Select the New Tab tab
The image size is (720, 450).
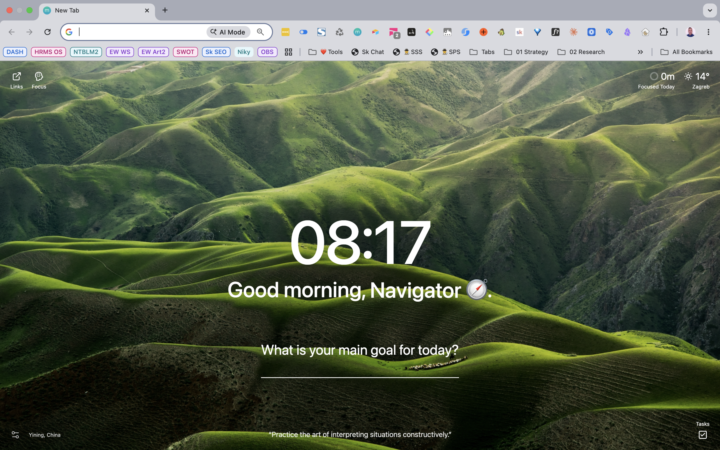97,10
